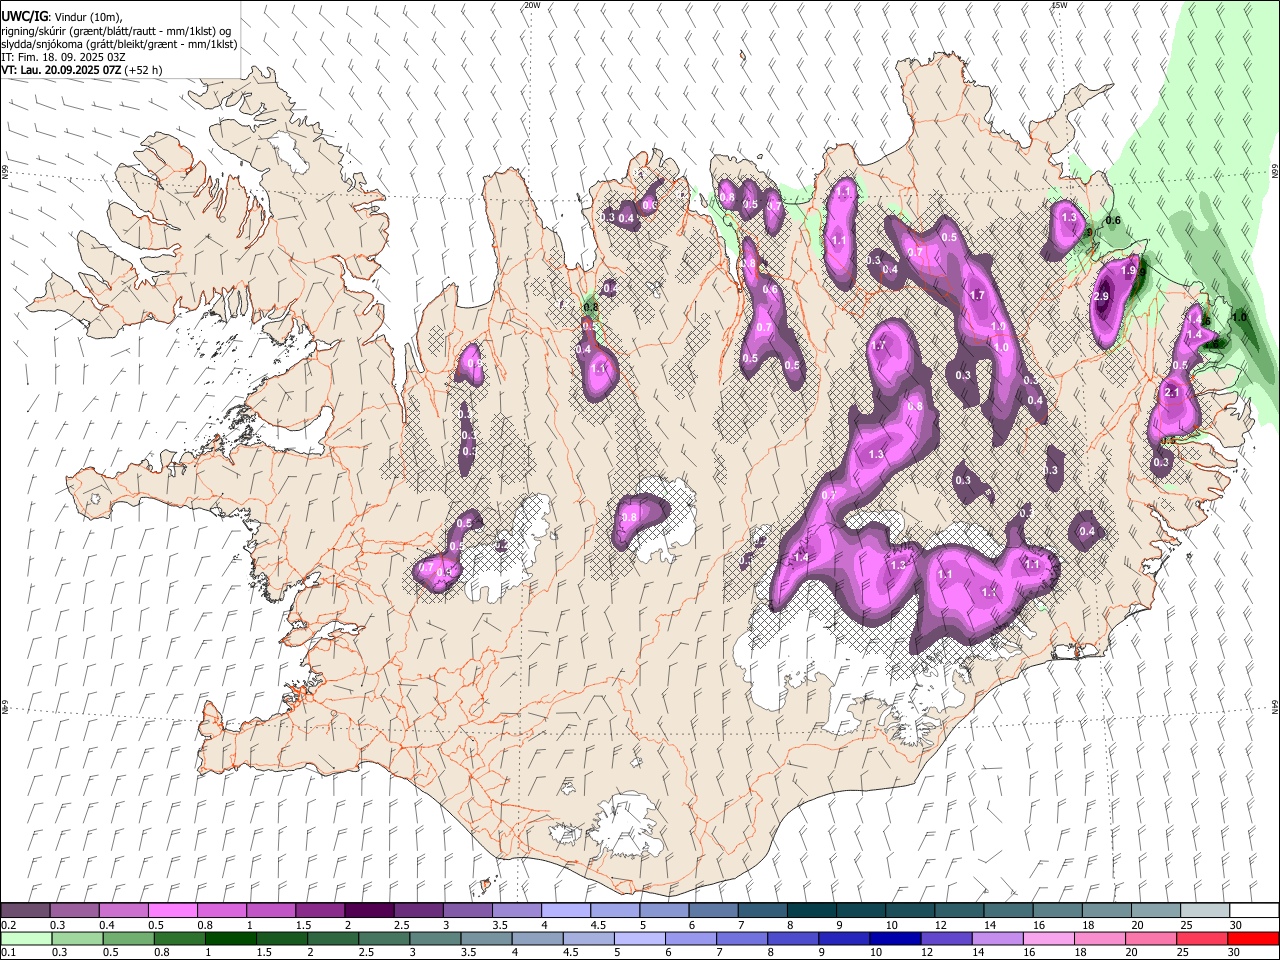
Task: Click the lower legend swatch starting at 14
Action: 997,938
